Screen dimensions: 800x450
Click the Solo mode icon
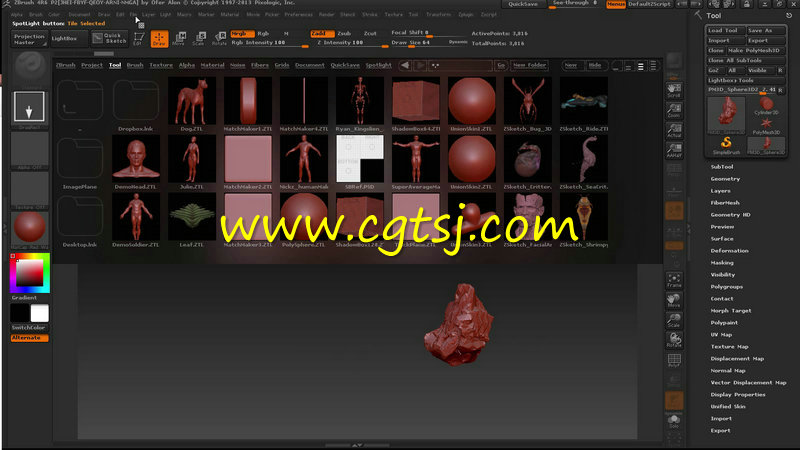point(674,421)
